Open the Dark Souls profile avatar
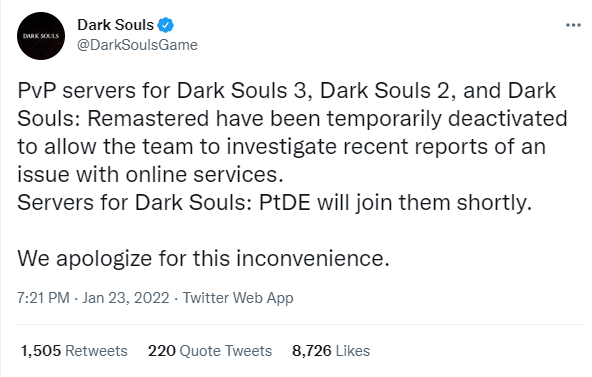This screenshot has height=377, width=592. pyautogui.click(x=41, y=36)
